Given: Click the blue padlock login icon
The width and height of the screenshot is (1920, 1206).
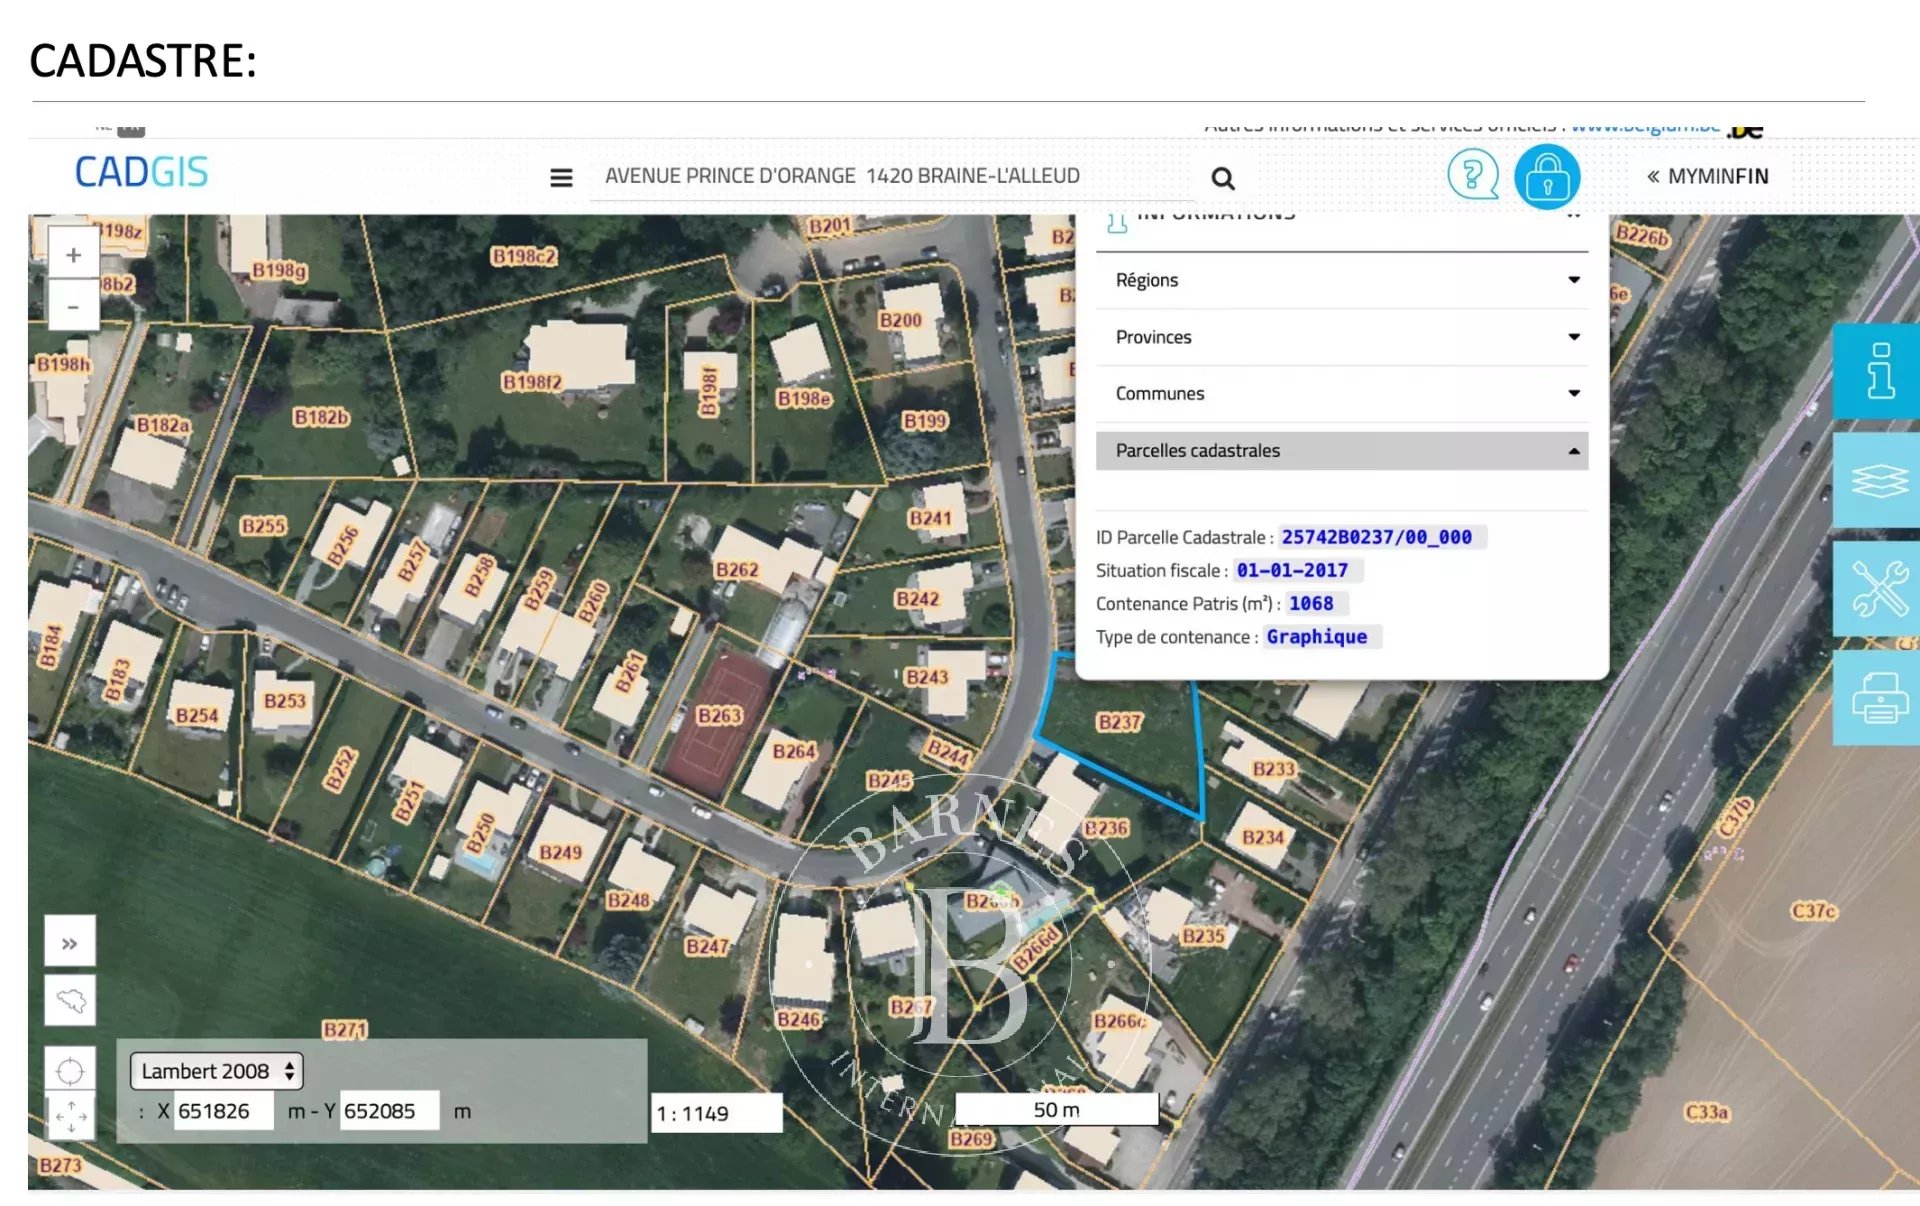Looking at the screenshot, I should pos(1547,177).
